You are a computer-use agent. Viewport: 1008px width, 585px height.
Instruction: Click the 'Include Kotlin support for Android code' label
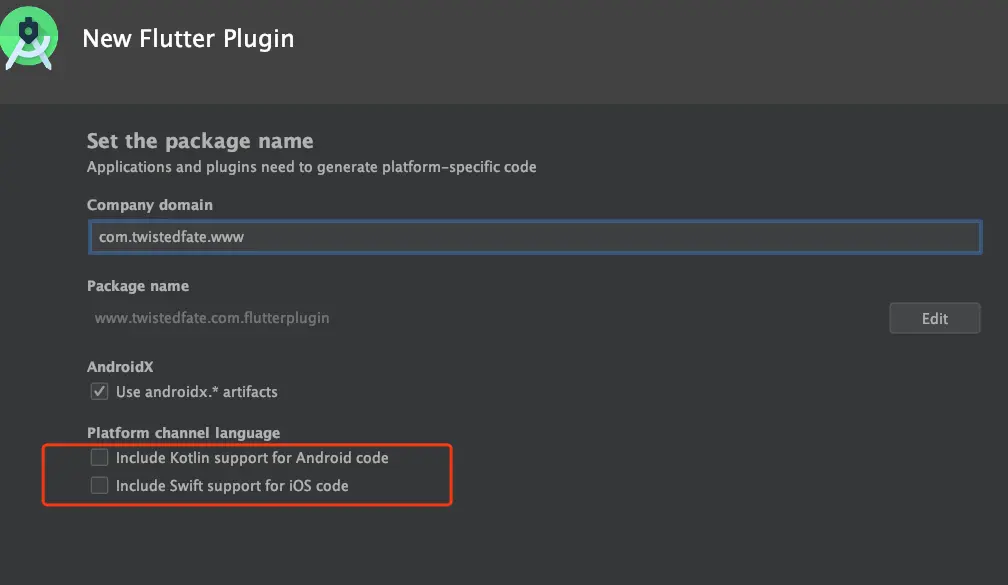(x=252, y=458)
